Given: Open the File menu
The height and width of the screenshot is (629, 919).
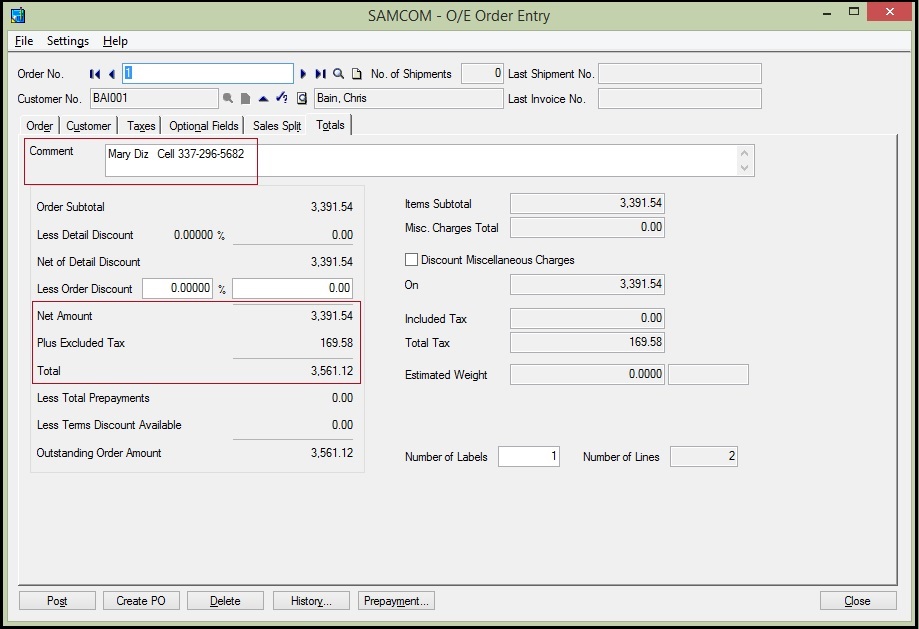Looking at the screenshot, I should click(24, 41).
